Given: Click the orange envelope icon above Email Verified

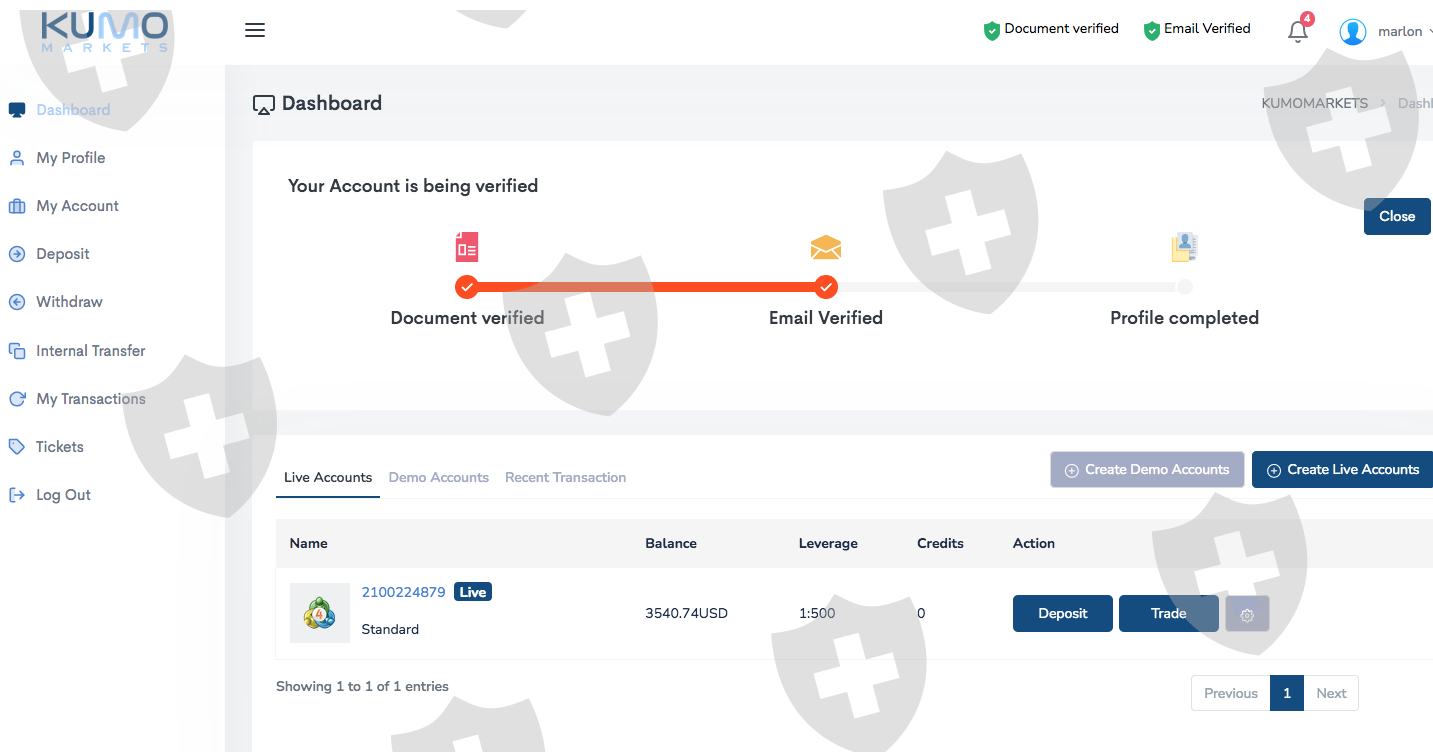Looking at the screenshot, I should [x=826, y=247].
